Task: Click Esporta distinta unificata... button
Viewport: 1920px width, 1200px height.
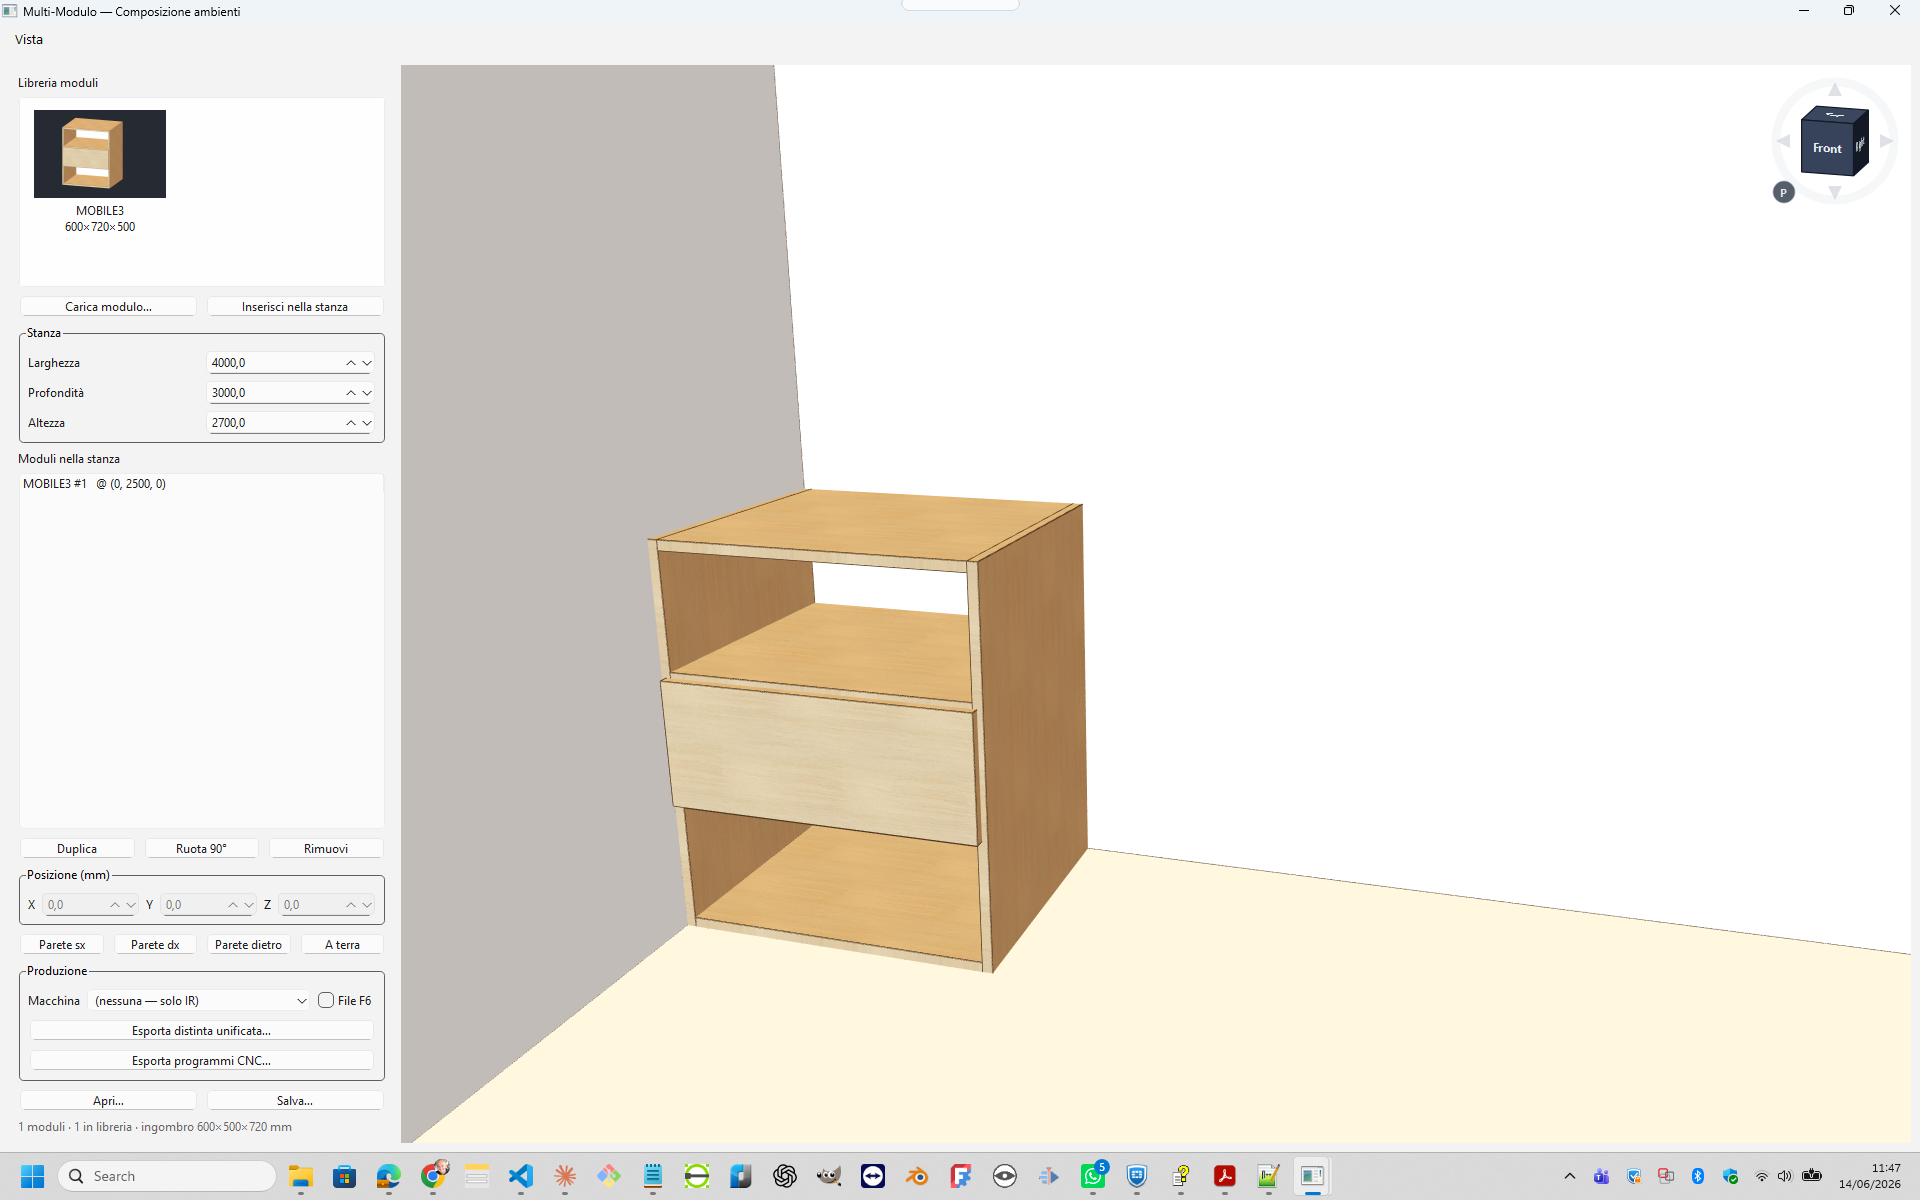Action: coord(201,1030)
